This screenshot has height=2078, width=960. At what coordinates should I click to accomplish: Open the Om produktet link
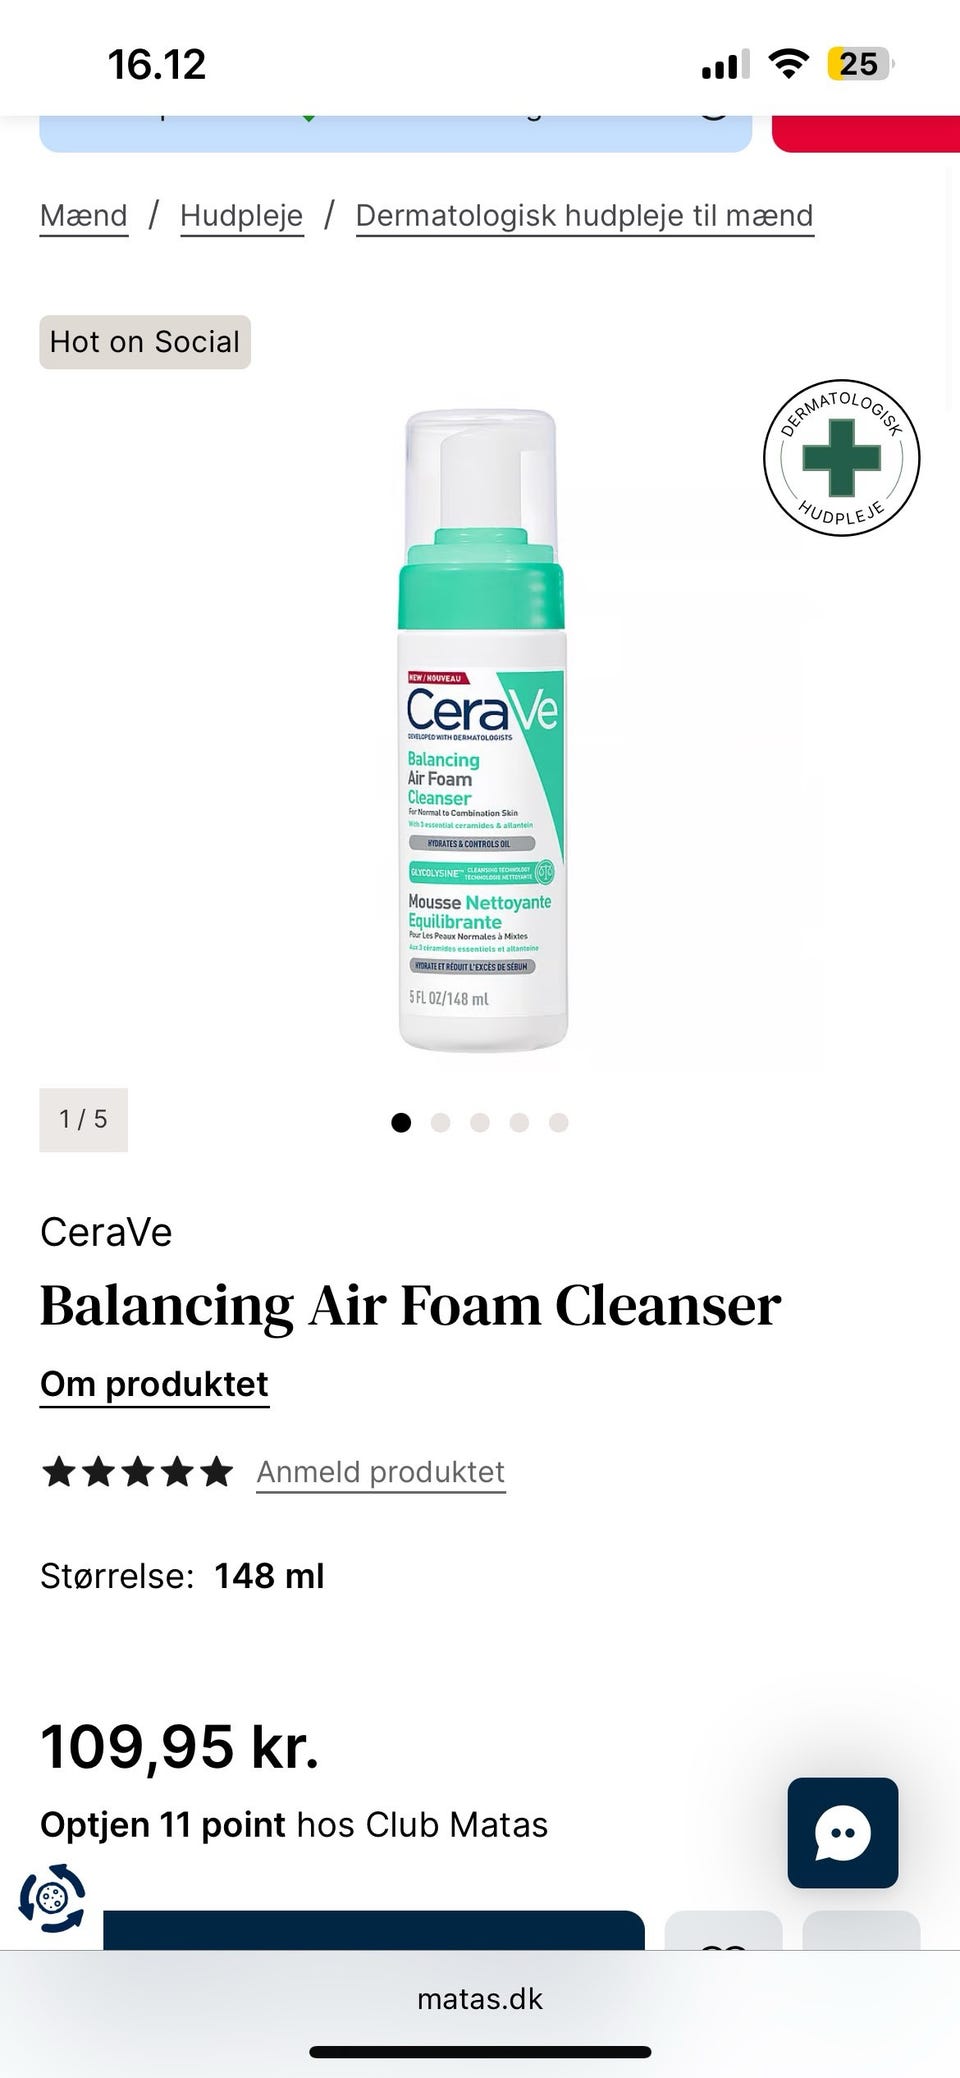click(x=154, y=1385)
